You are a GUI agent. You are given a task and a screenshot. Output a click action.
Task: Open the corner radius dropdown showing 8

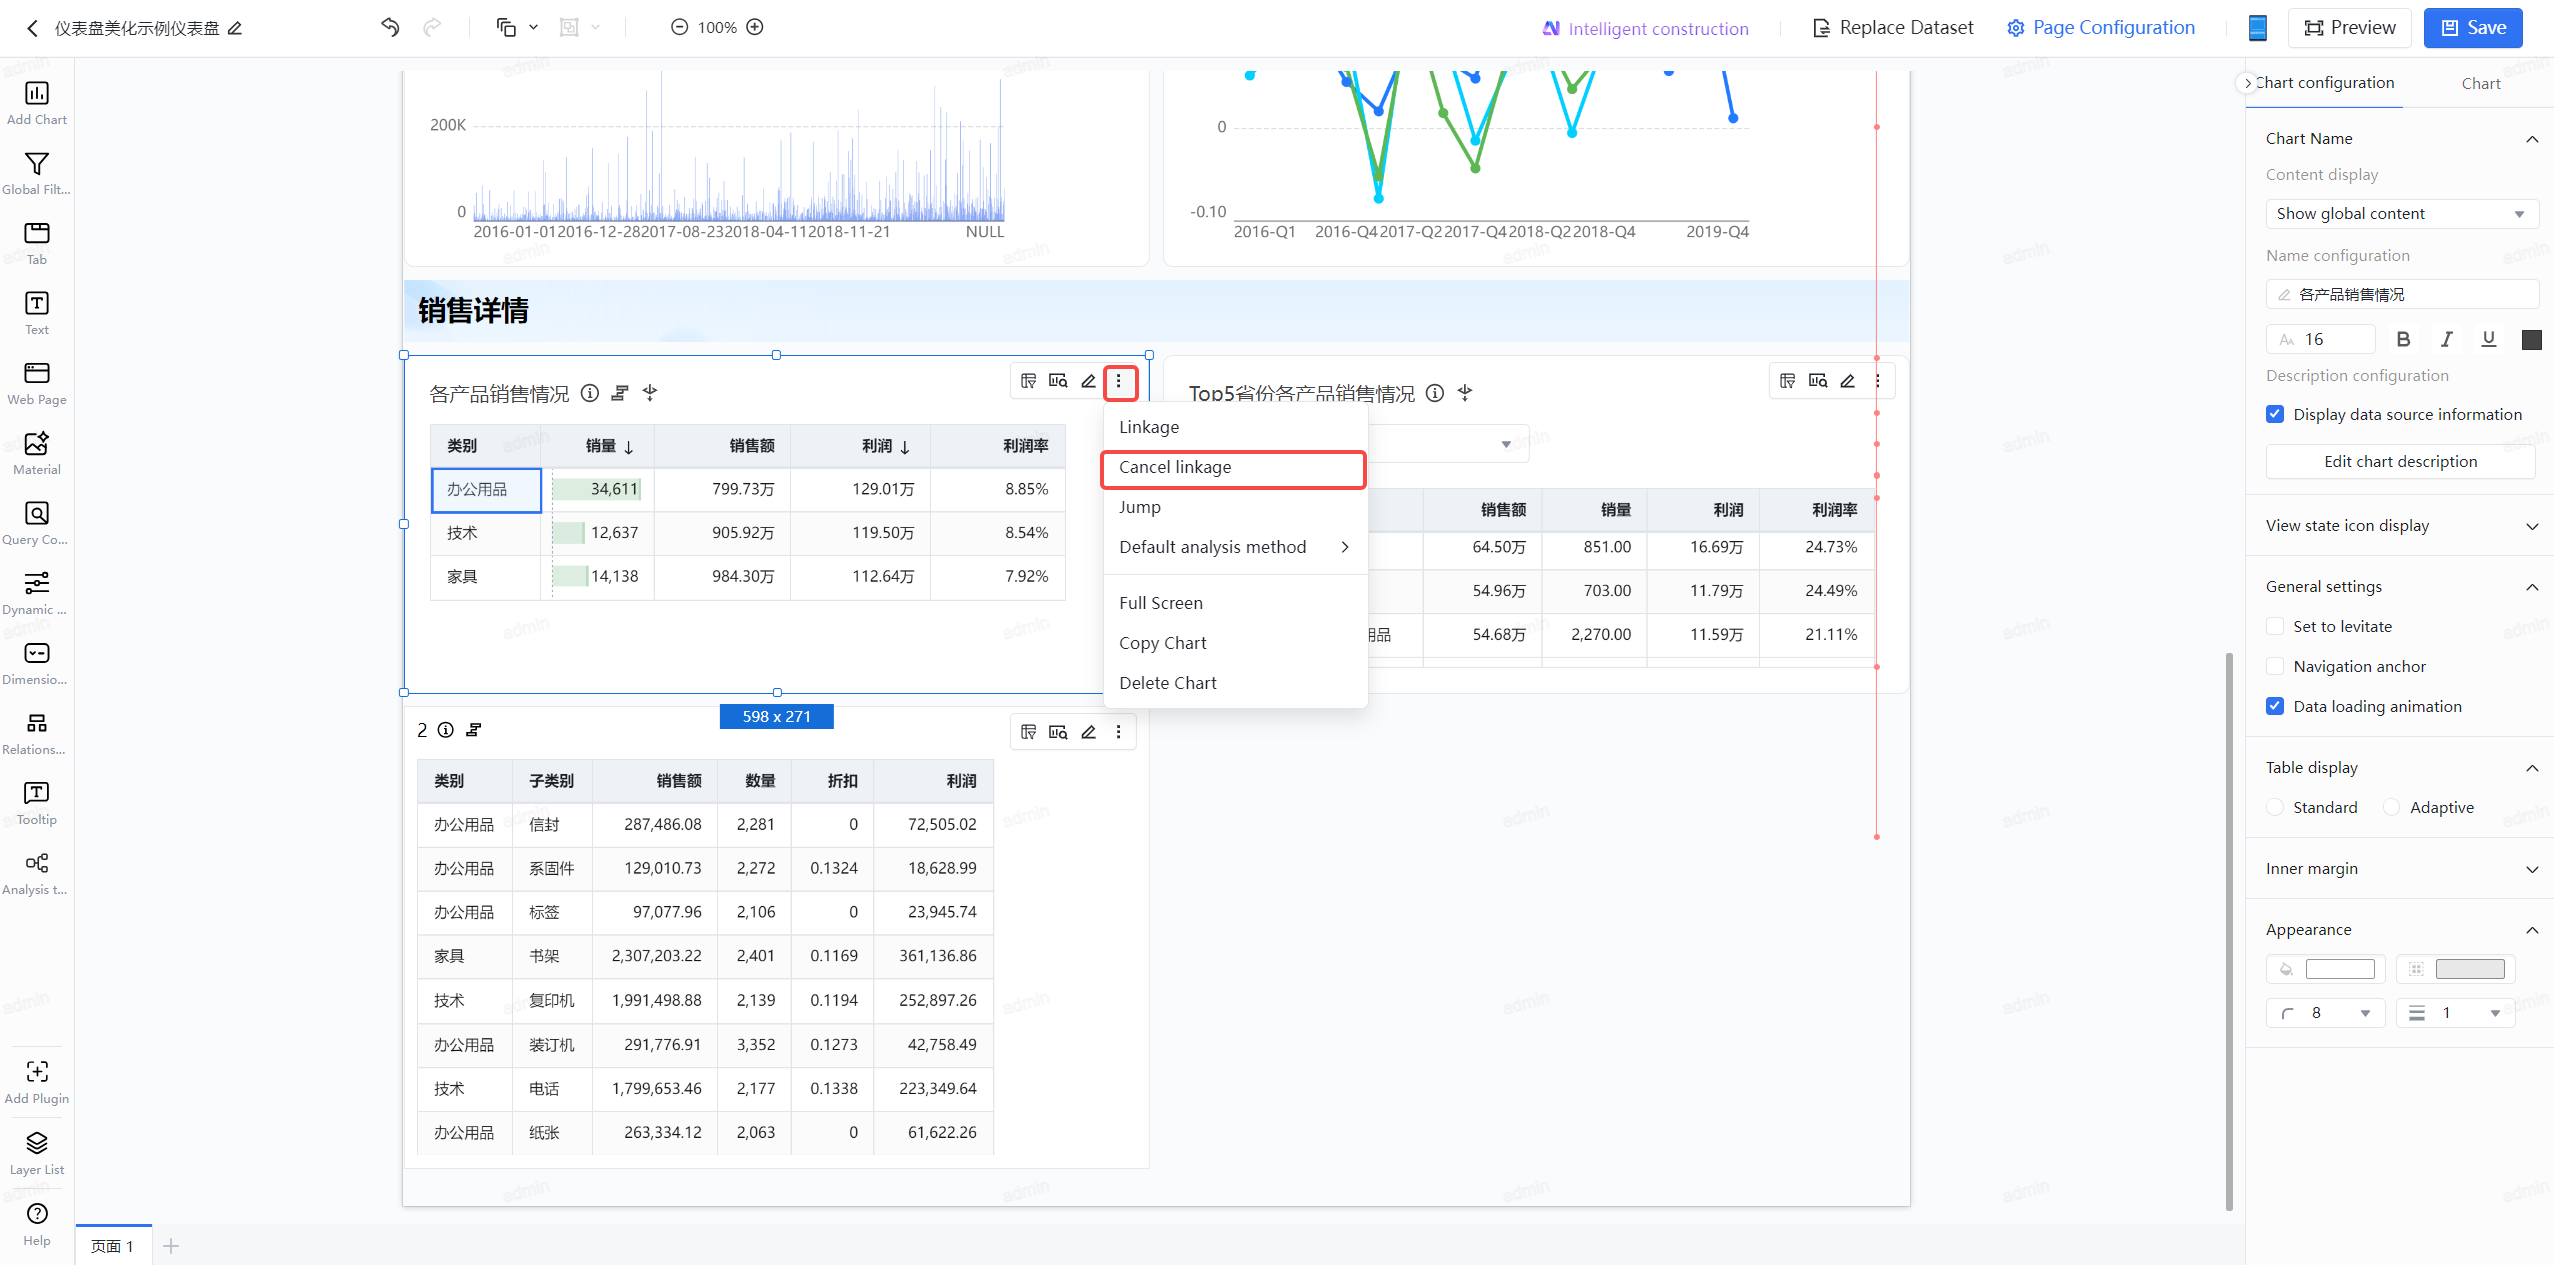coord(2326,1013)
